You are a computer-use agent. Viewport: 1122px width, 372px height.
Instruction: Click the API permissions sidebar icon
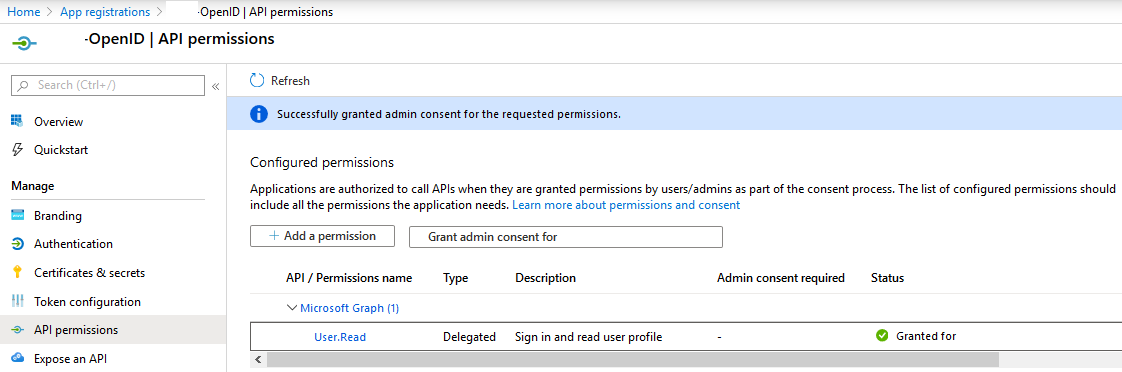[18, 330]
